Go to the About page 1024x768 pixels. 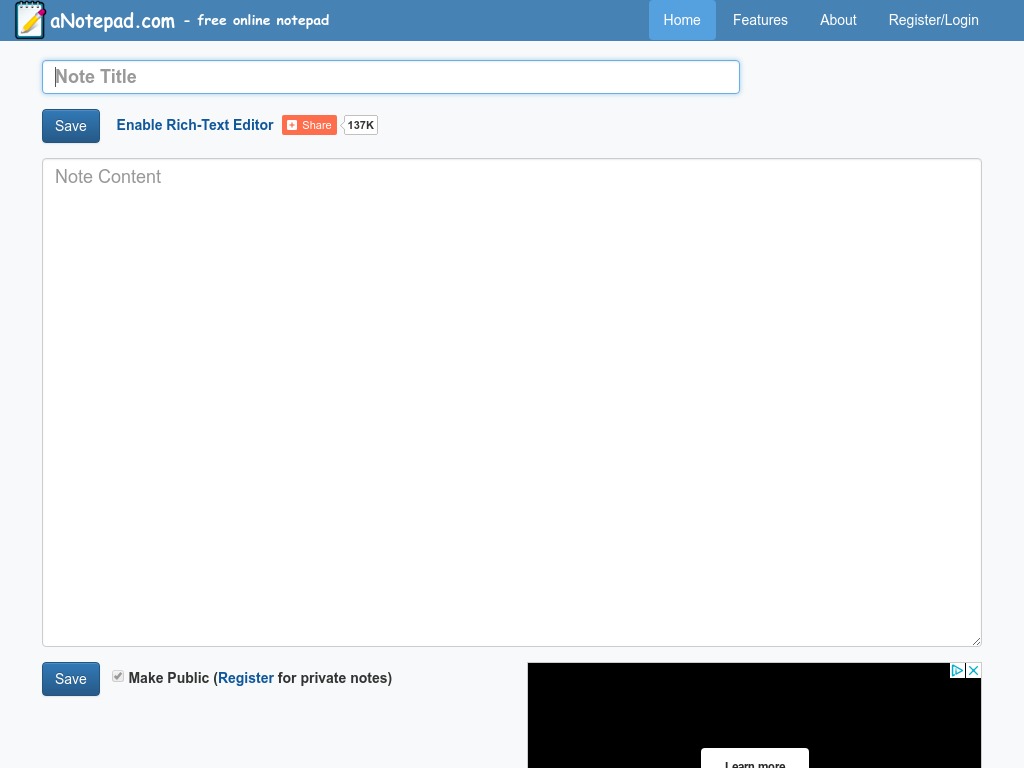point(838,20)
